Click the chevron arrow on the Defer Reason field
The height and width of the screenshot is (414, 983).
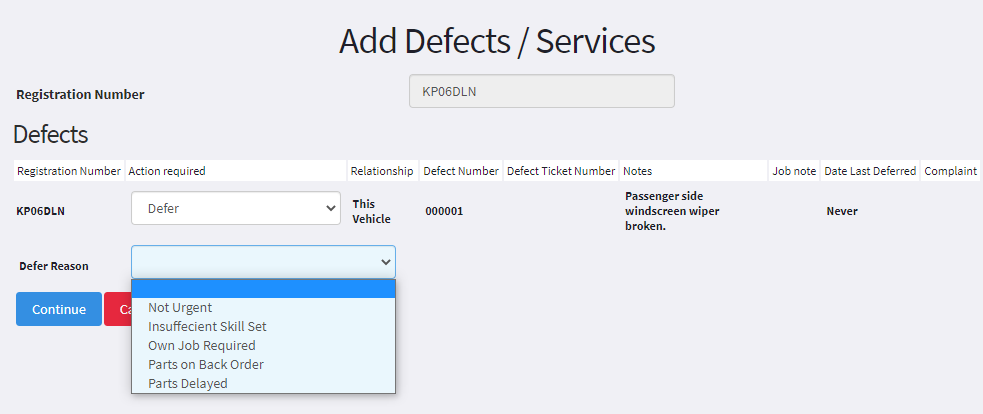pos(386,262)
